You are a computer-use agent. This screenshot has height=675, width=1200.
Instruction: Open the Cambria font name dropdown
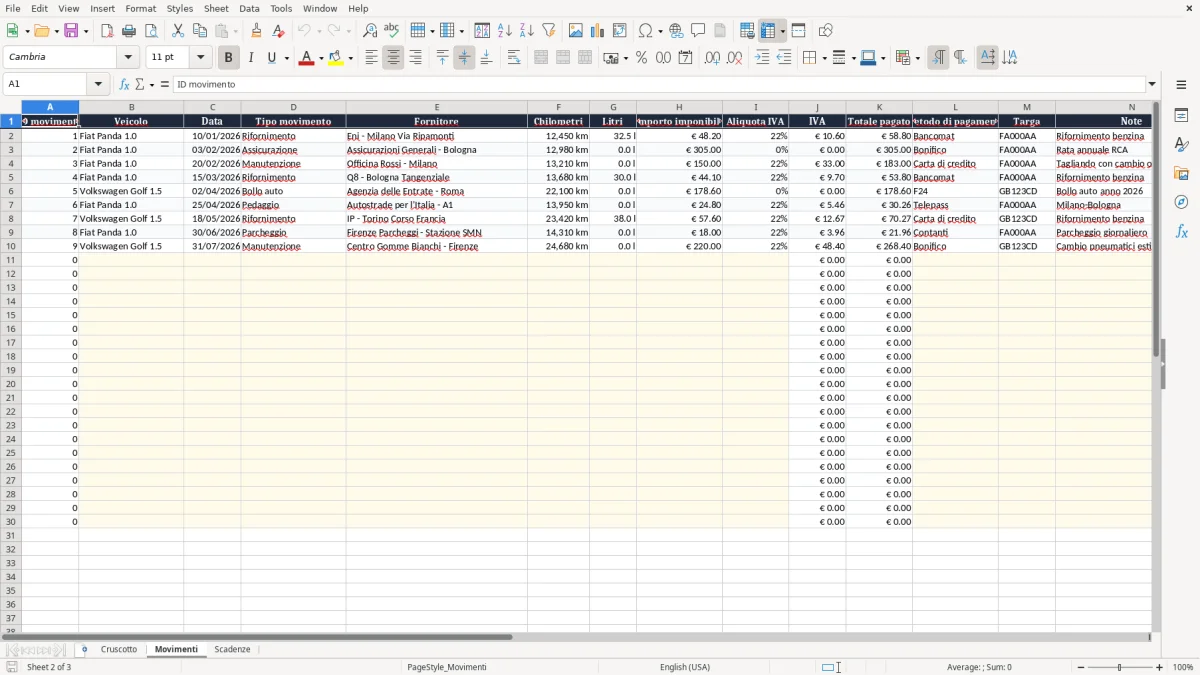[x=128, y=57]
